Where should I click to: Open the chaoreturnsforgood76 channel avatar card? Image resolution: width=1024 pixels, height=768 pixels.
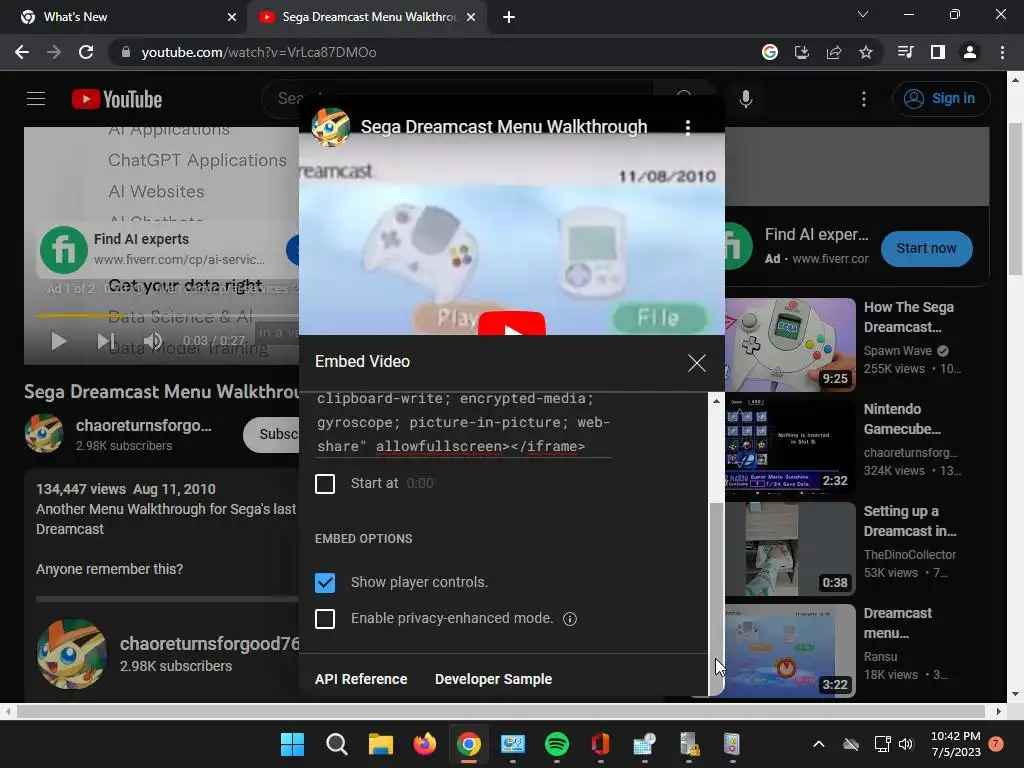[71, 654]
